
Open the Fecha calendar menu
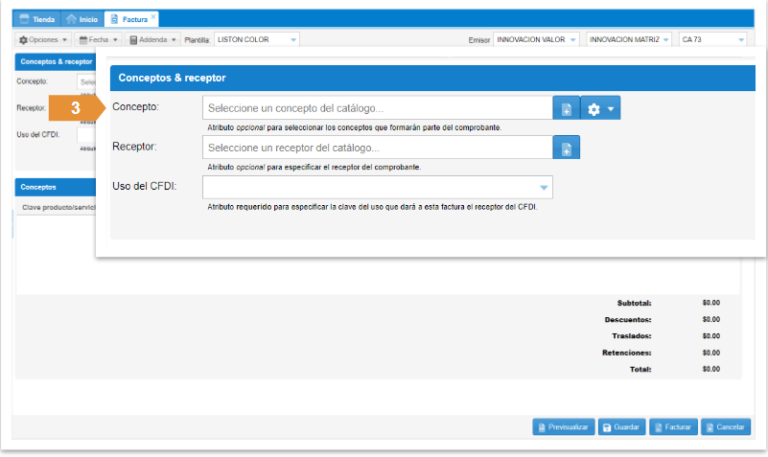98,39
